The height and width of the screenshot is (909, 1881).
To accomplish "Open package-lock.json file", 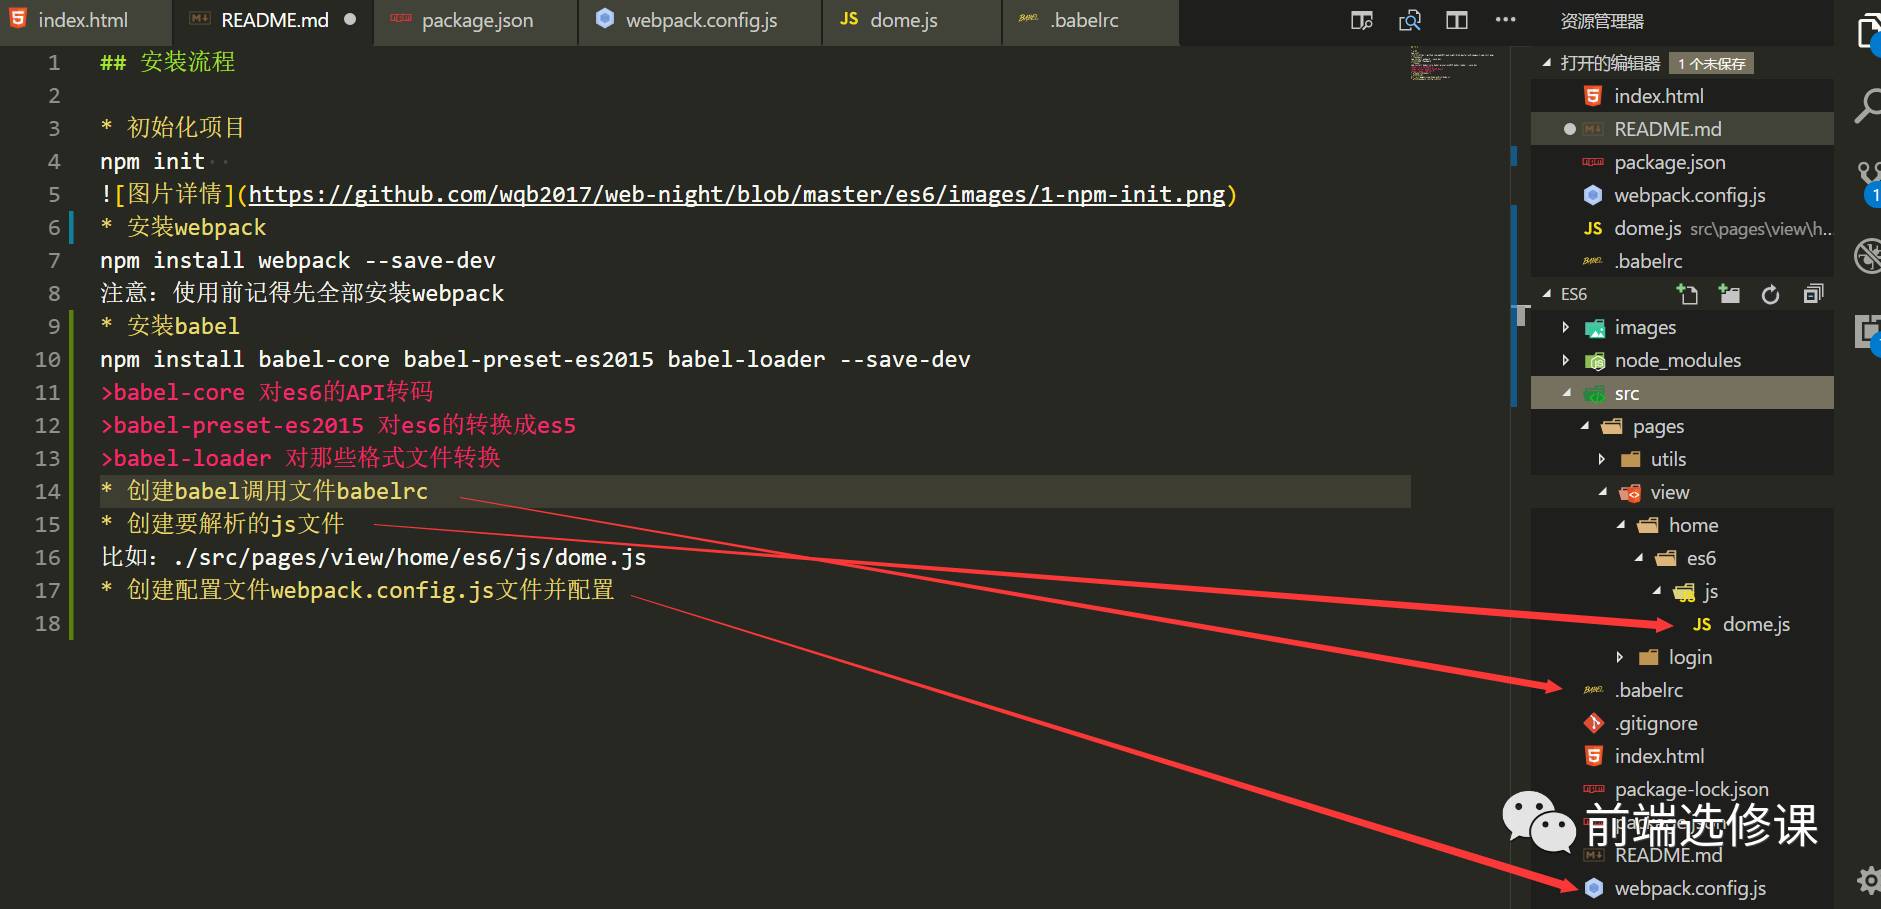I will (1682, 789).
